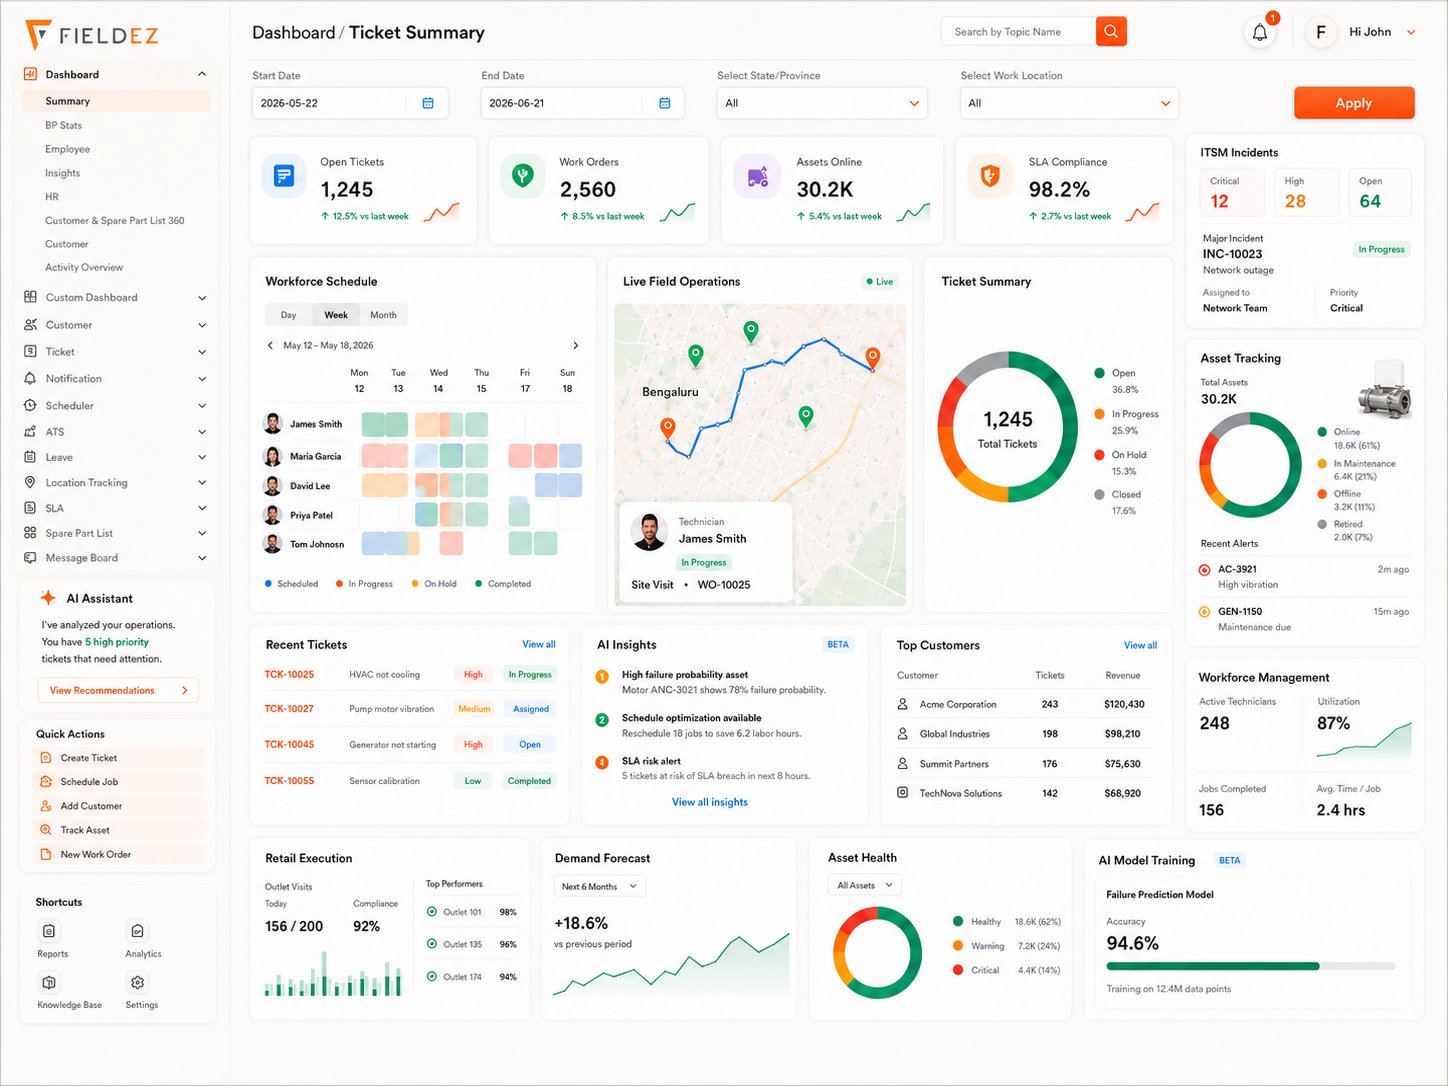Open the Settings gear shortcut
This screenshot has height=1086, width=1448.
(x=138, y=982)
